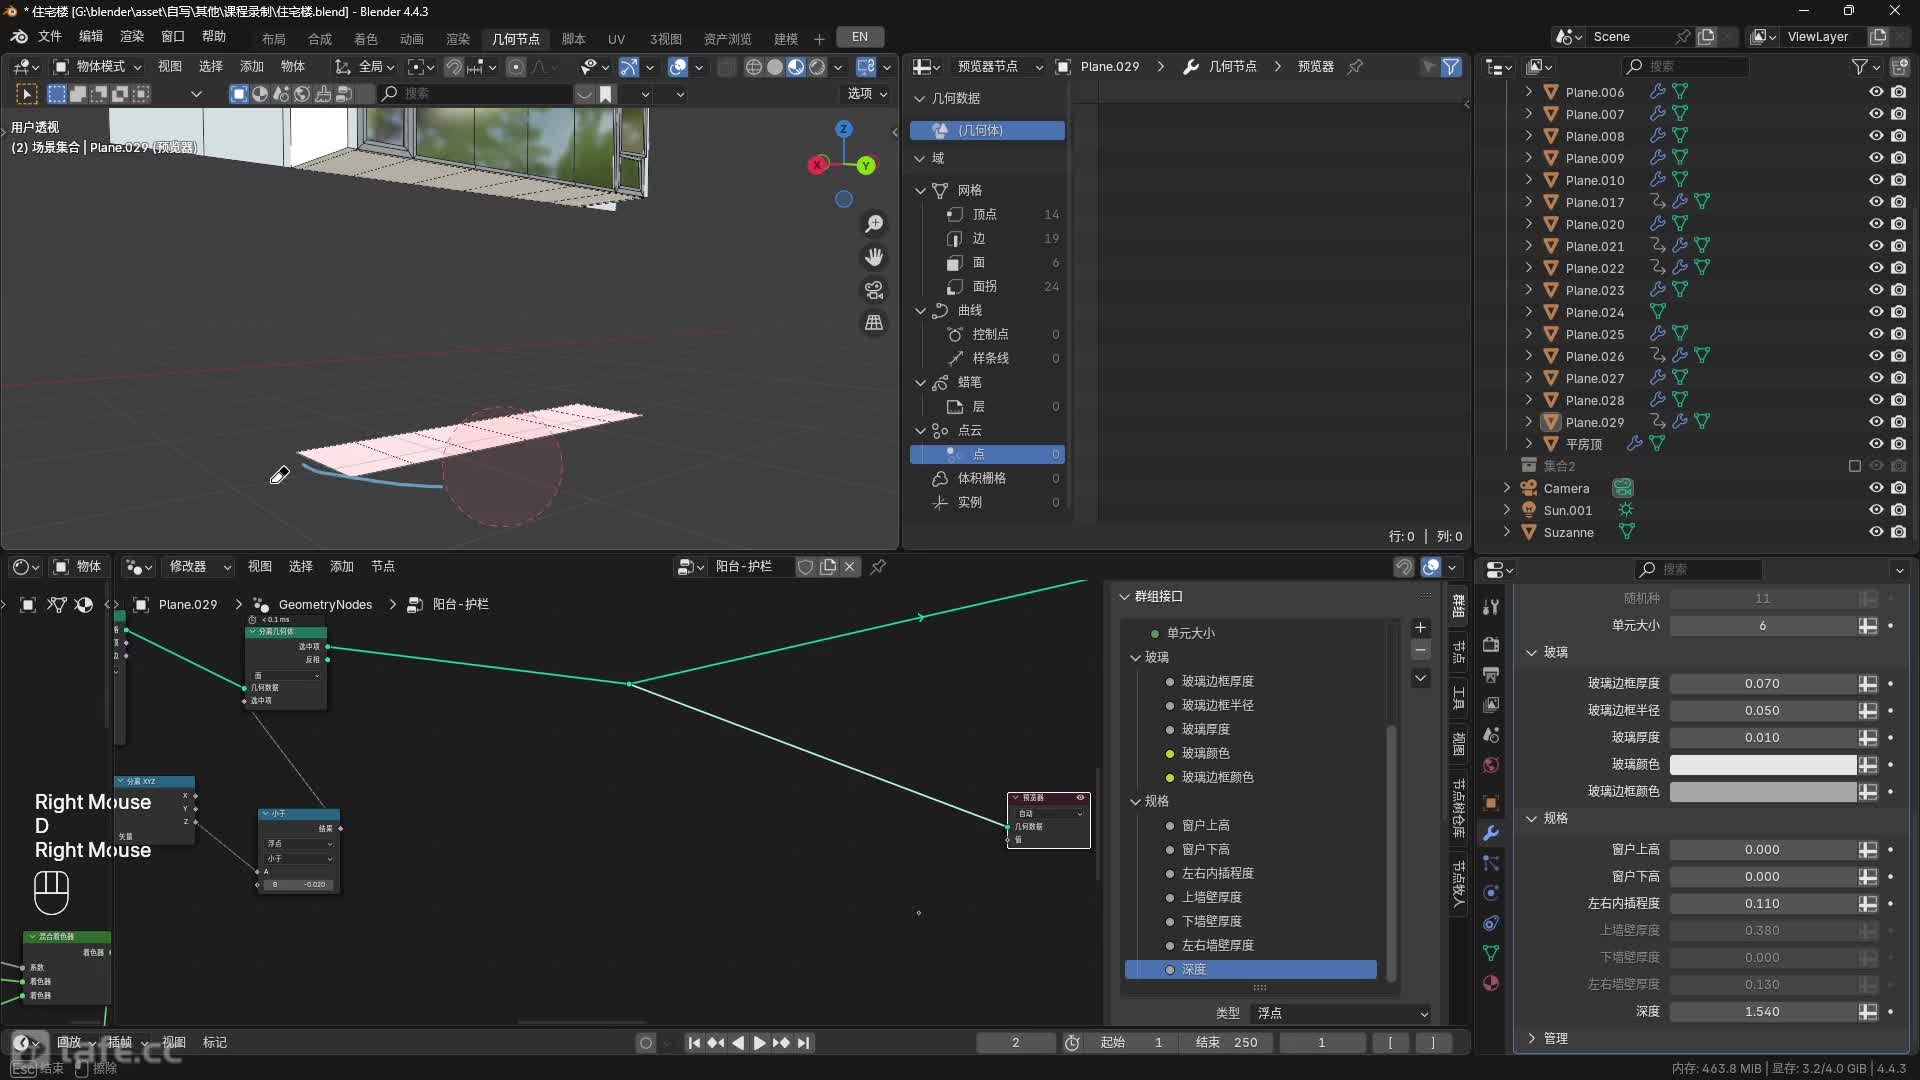Add new item with plus in group interface
The image size is (1920, 1080).
coord(1420,628)
